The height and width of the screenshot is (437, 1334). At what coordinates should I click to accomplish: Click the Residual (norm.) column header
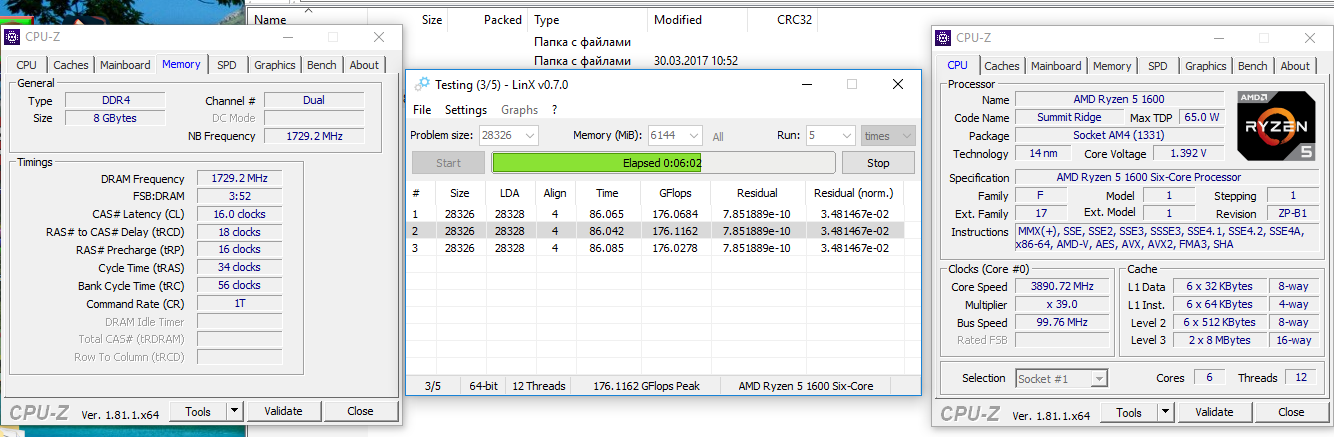(853, 193)
